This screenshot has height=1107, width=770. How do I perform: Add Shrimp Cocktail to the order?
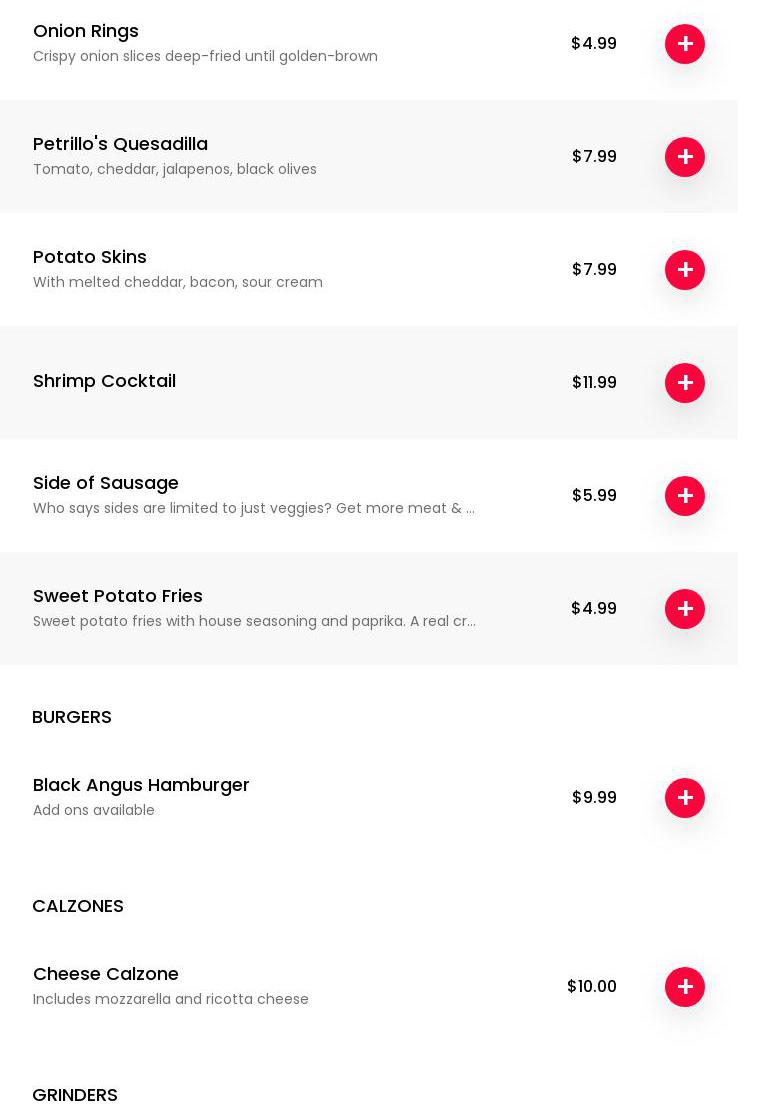685,383
